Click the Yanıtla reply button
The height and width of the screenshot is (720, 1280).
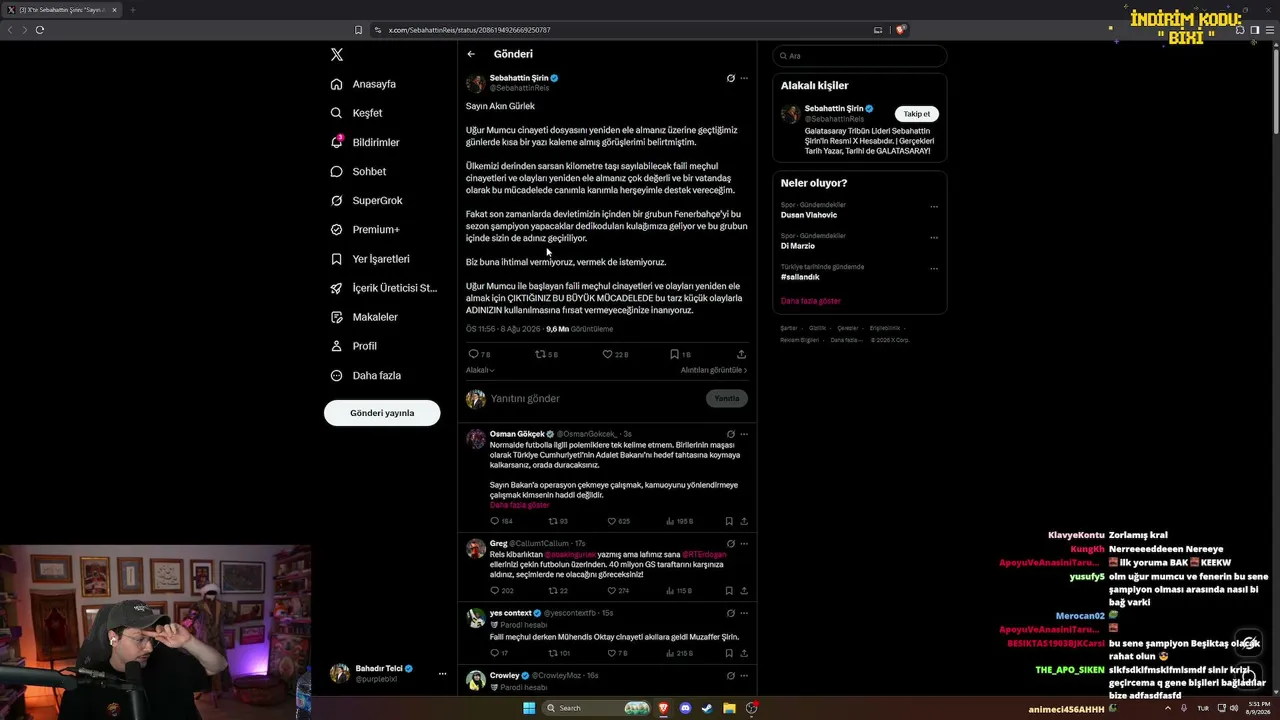[x=727, y=398]
